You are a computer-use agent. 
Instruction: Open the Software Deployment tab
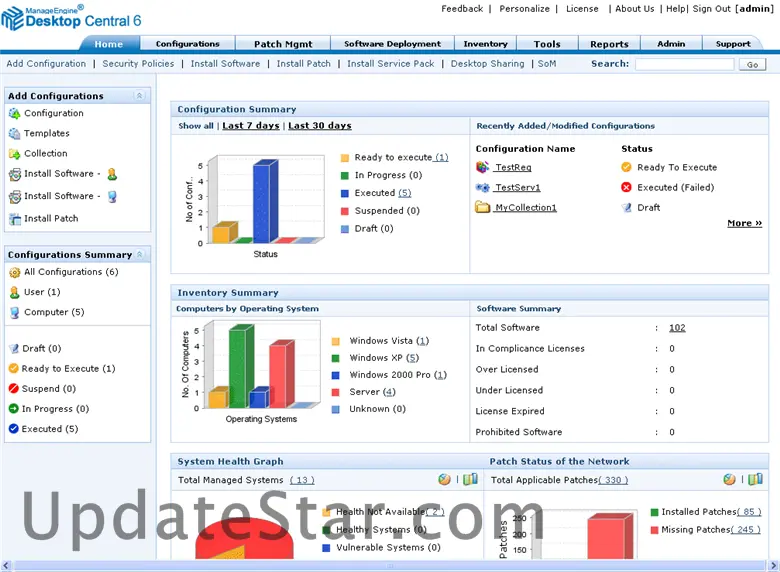[x=392, y=44]
